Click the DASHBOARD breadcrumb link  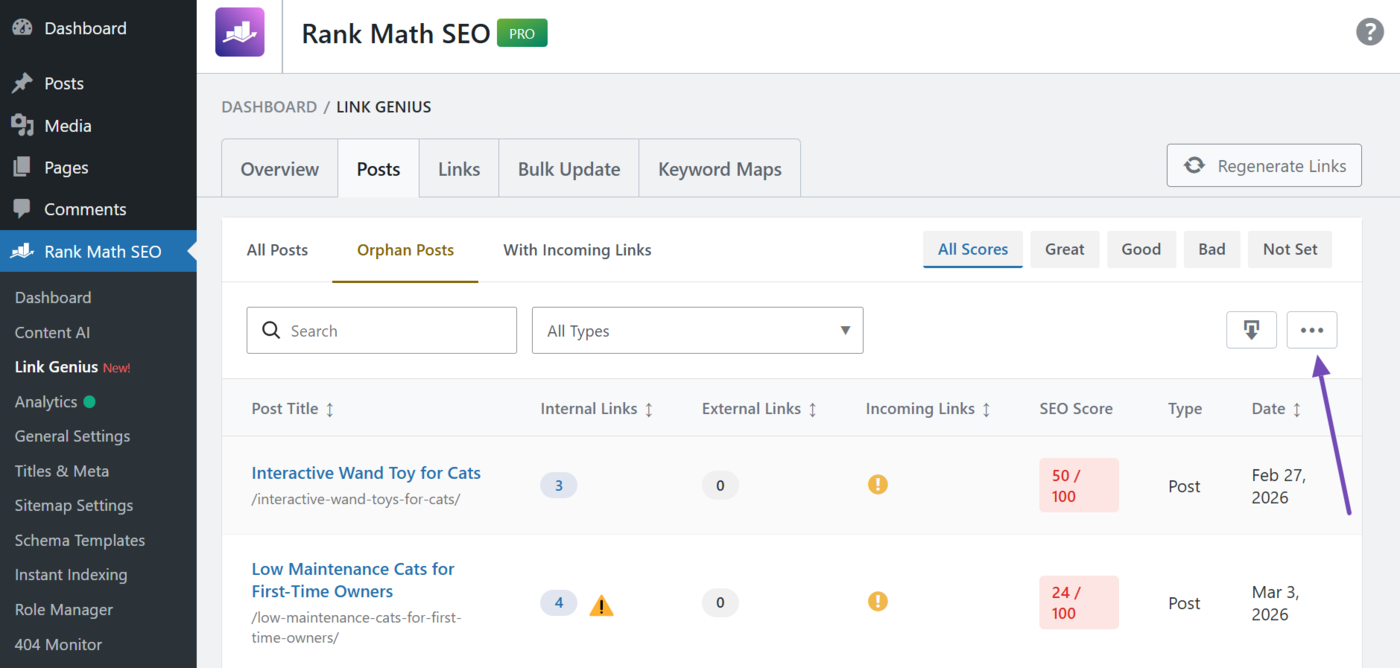pos(269,107)
